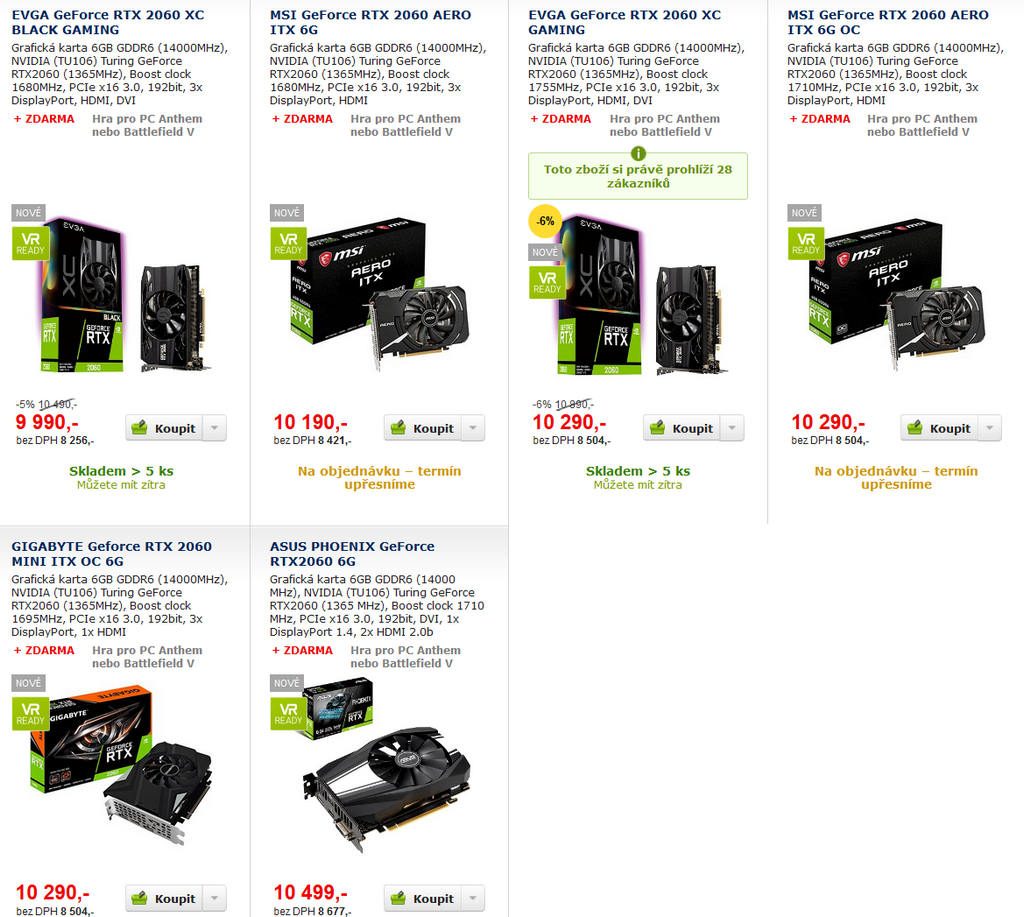Expand Koupit arrow for GIGABYTE MINI ITX OC
This screenshot has height=917, width=1024.
(215, 899)
